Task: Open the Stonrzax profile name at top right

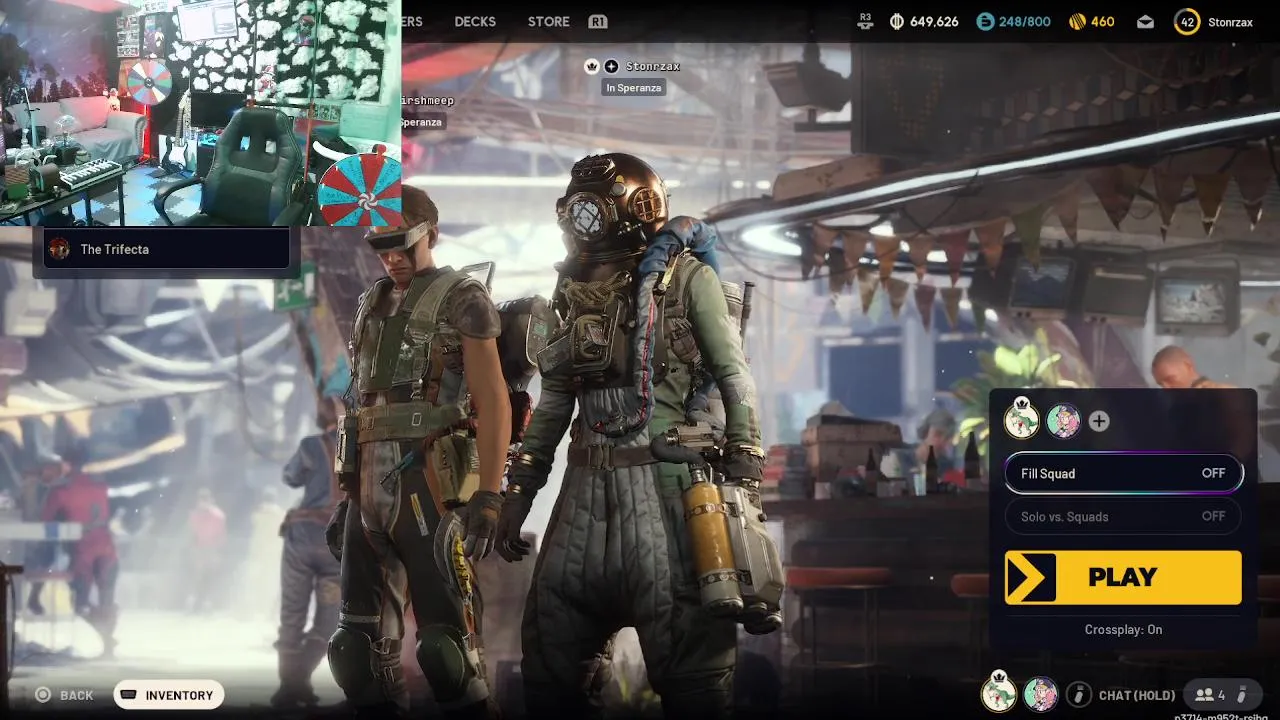Action: tap(1230, 21)
